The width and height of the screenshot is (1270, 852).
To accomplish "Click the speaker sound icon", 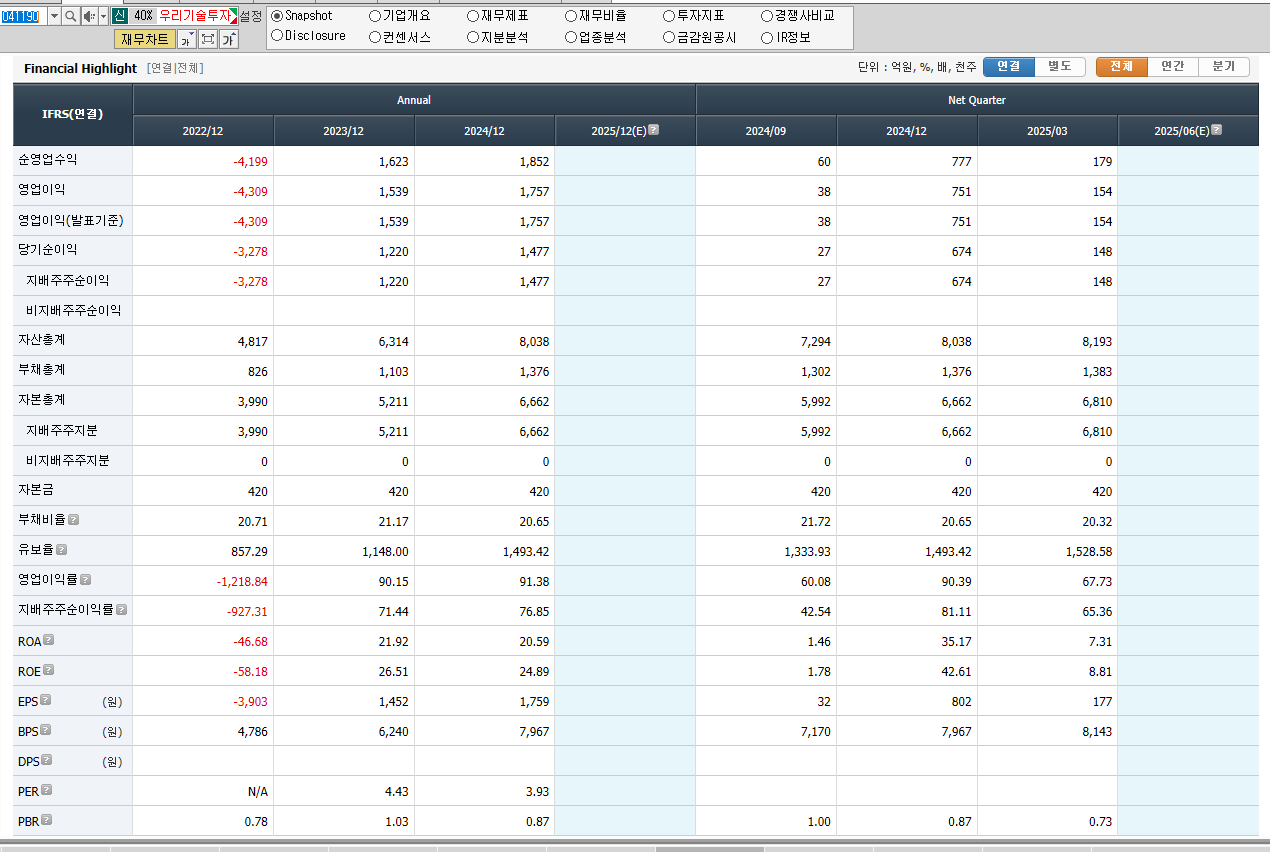I will (88, 16).
